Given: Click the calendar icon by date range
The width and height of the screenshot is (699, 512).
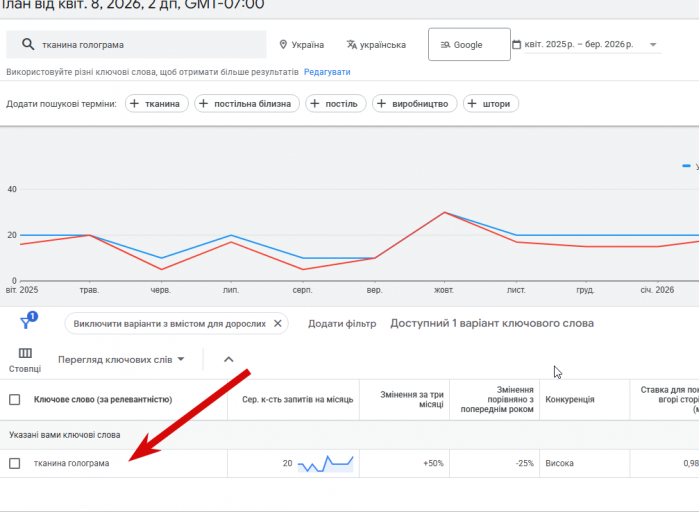Looking at the screenshot, I should 517,45.
